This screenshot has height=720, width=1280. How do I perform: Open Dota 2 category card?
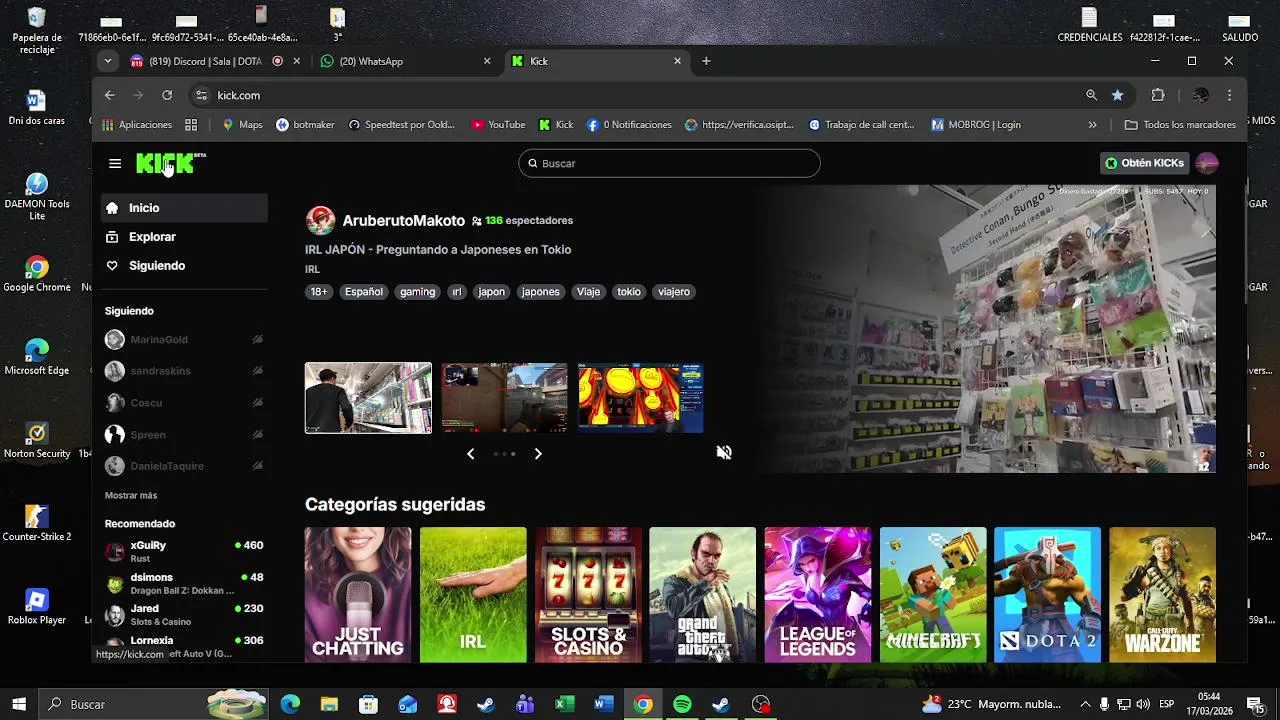(1047, 595)
